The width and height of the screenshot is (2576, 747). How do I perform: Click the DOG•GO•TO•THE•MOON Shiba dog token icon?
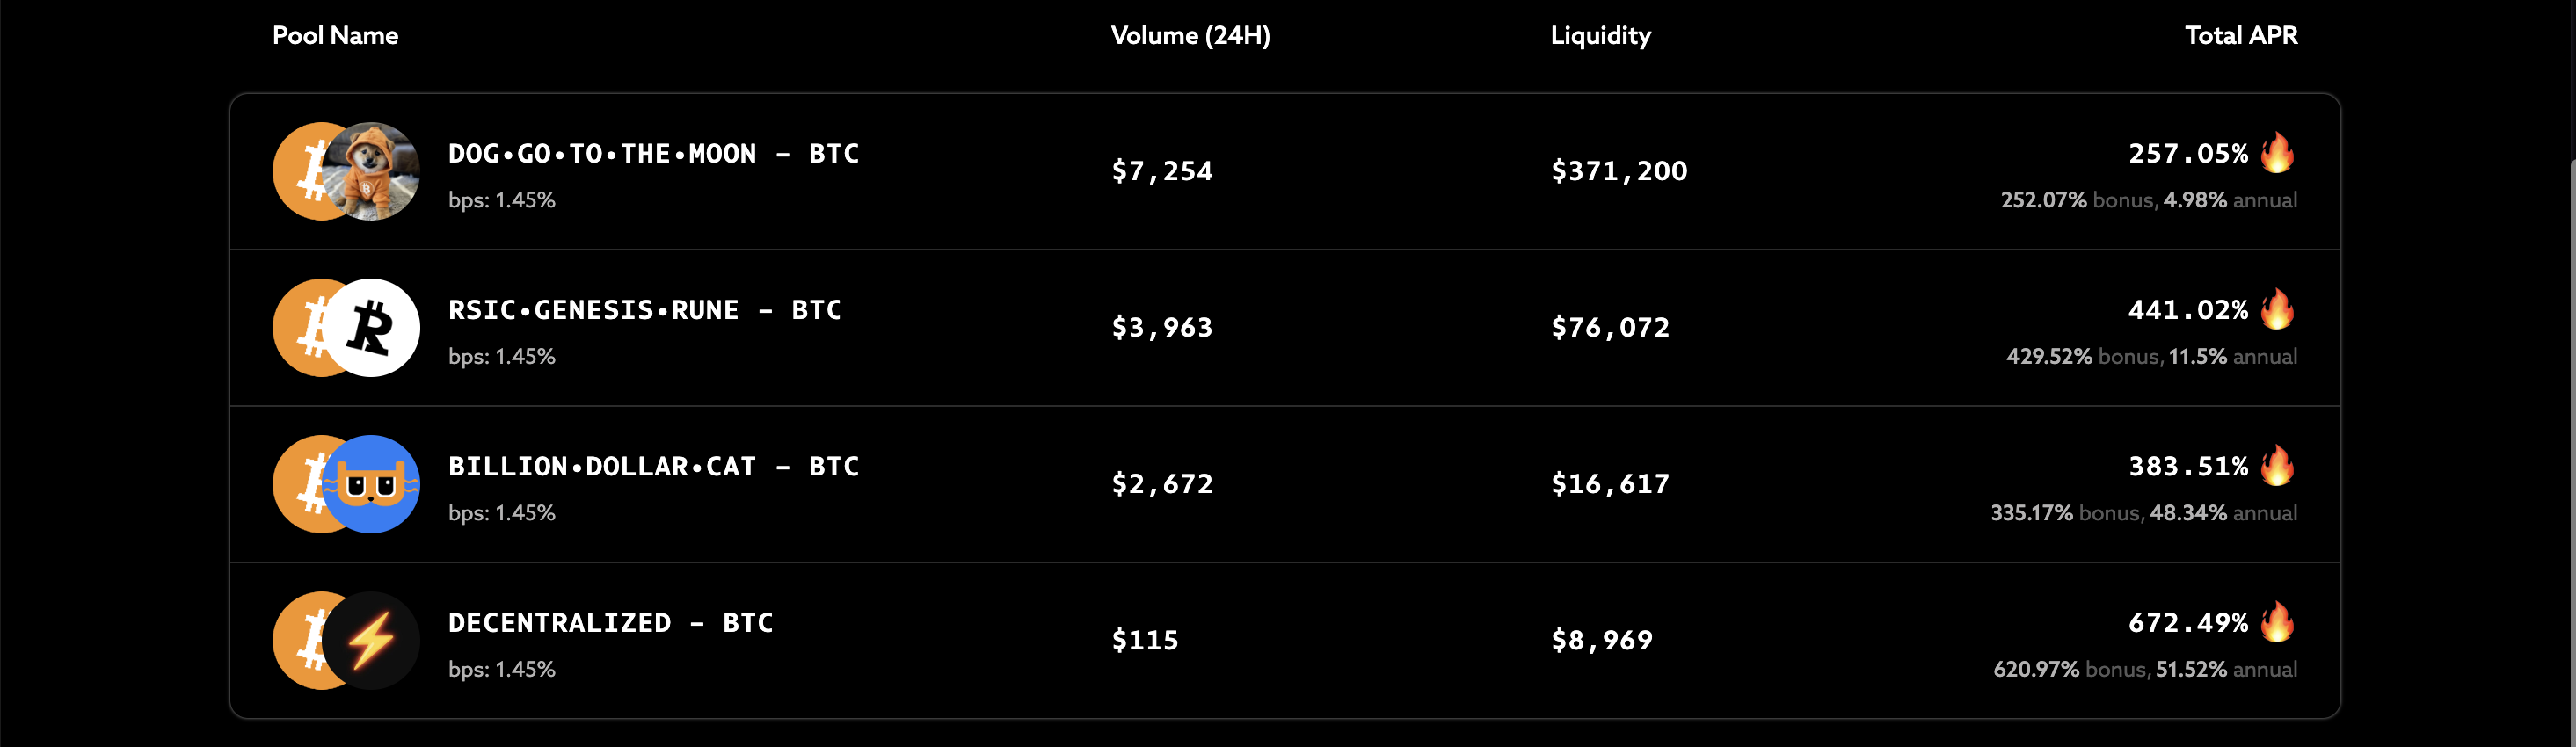(371, 171)
